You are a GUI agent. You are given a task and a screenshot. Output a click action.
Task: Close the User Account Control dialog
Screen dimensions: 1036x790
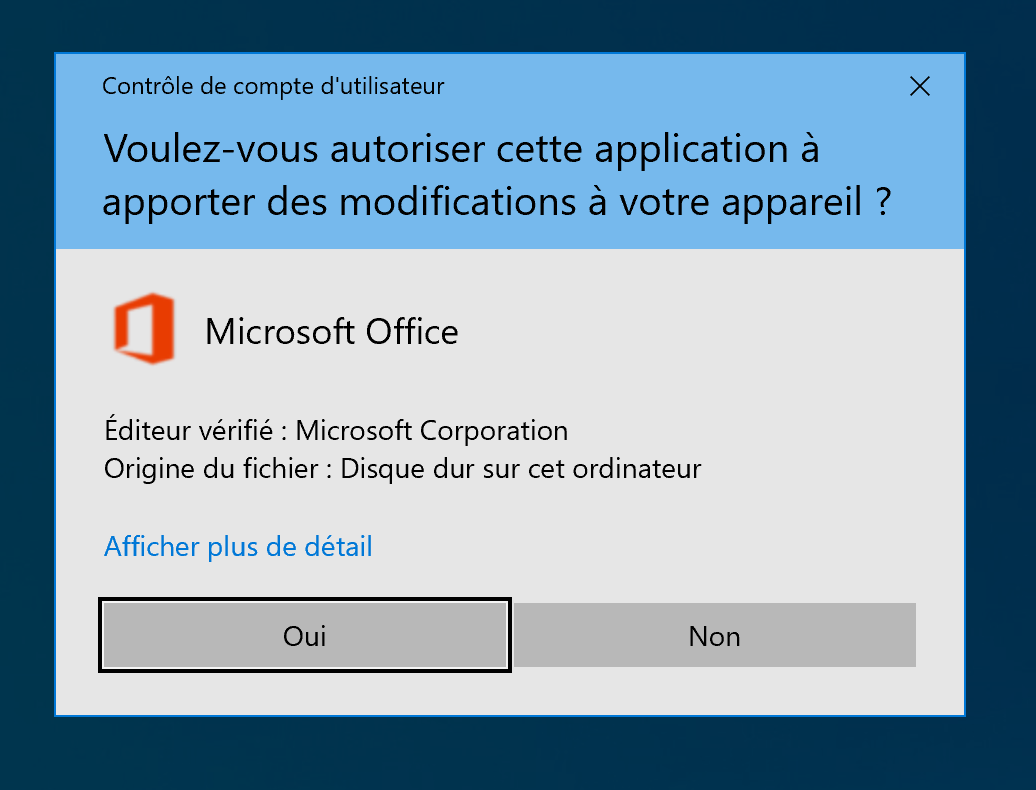920,86
